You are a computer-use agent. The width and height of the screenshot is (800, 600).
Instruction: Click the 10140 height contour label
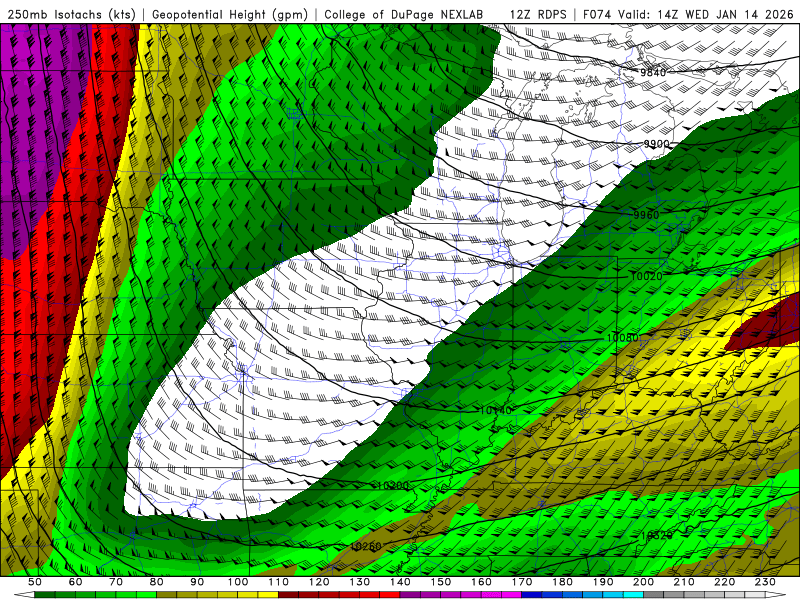click(x=495, y=410)
